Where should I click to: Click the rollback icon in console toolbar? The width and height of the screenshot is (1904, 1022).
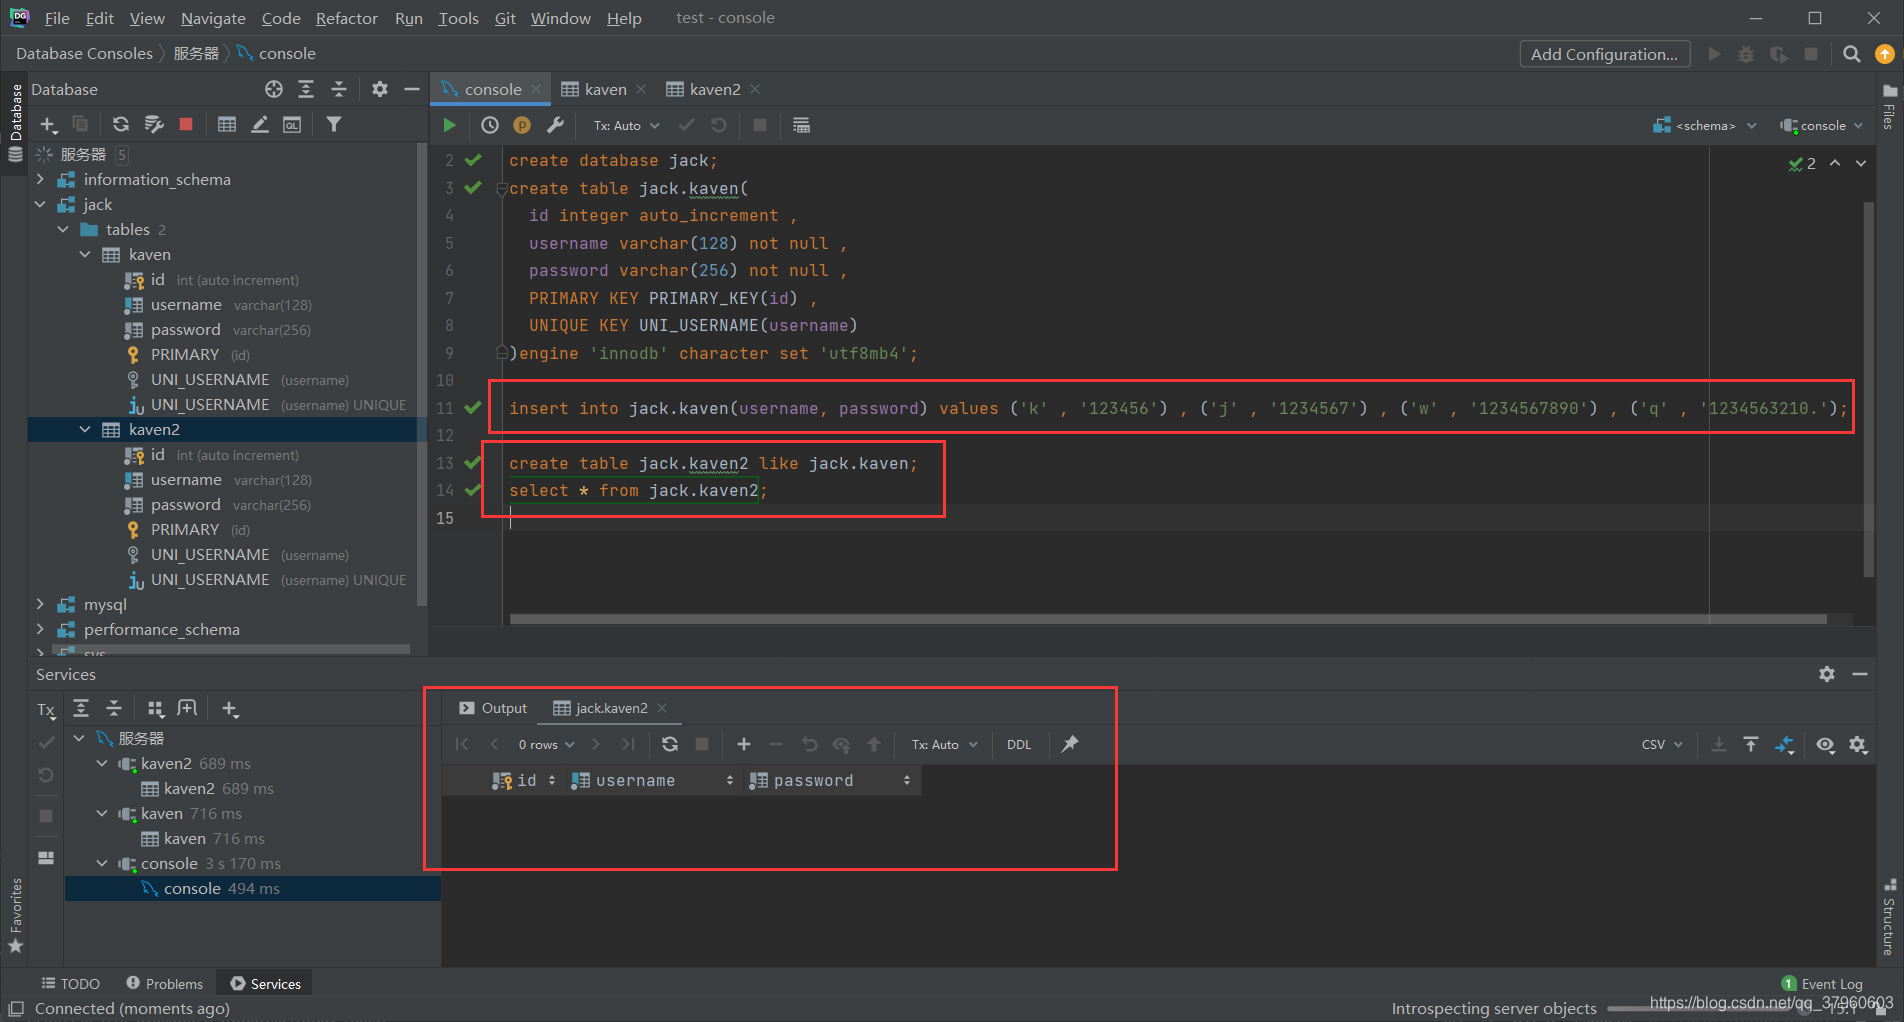[719, 125]
